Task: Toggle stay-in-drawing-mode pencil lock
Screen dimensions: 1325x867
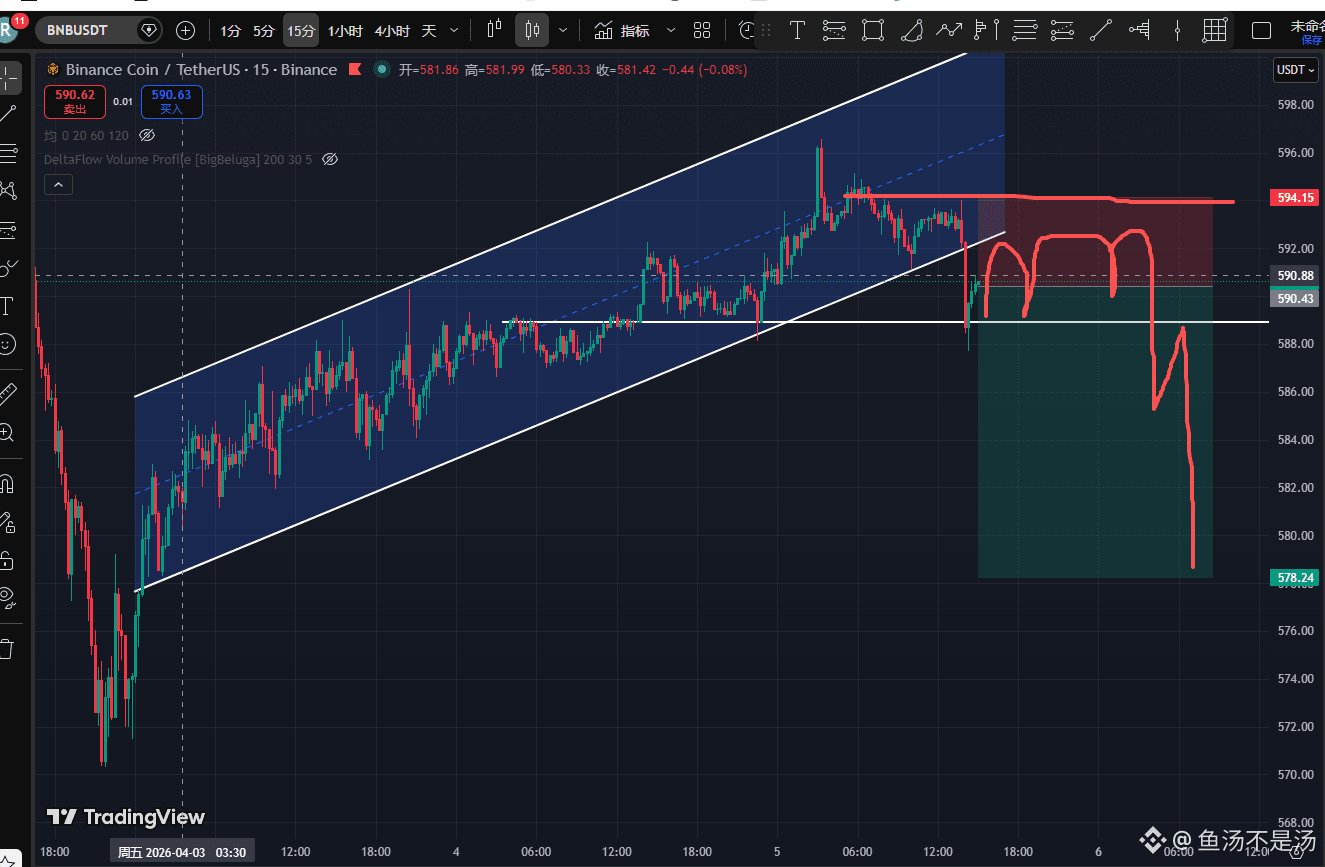Action: click(x=8, y=522)
